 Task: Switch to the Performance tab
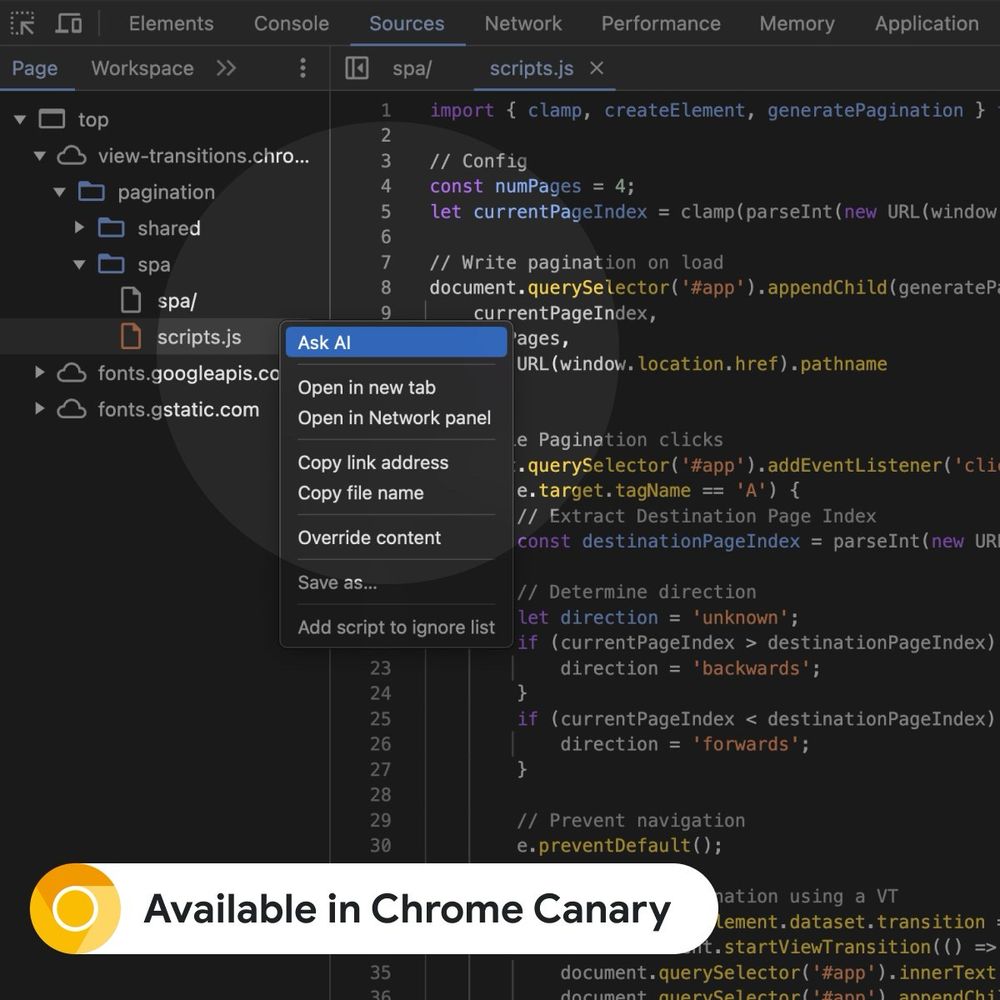click(661, 24)
